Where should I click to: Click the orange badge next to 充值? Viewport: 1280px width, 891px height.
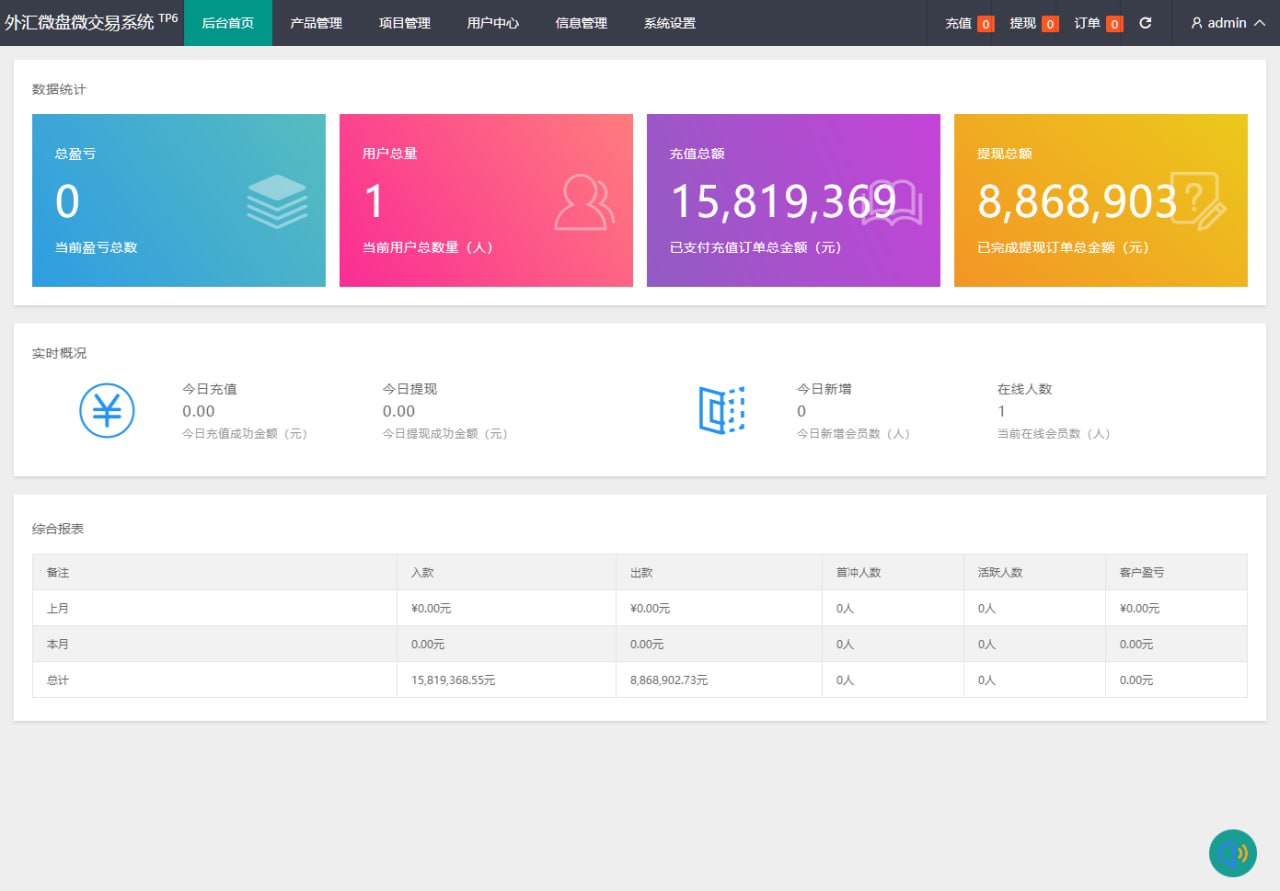(986, 24)
